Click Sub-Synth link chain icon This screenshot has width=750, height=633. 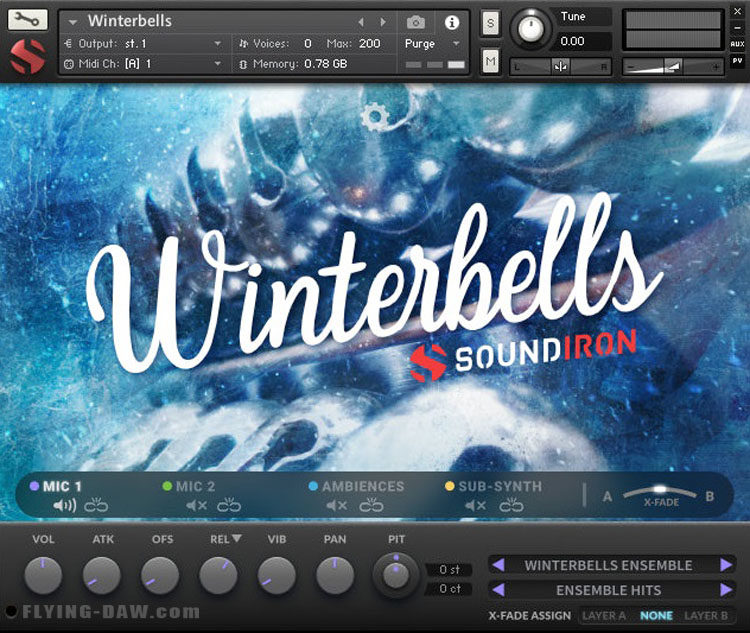tap(511, 505)
